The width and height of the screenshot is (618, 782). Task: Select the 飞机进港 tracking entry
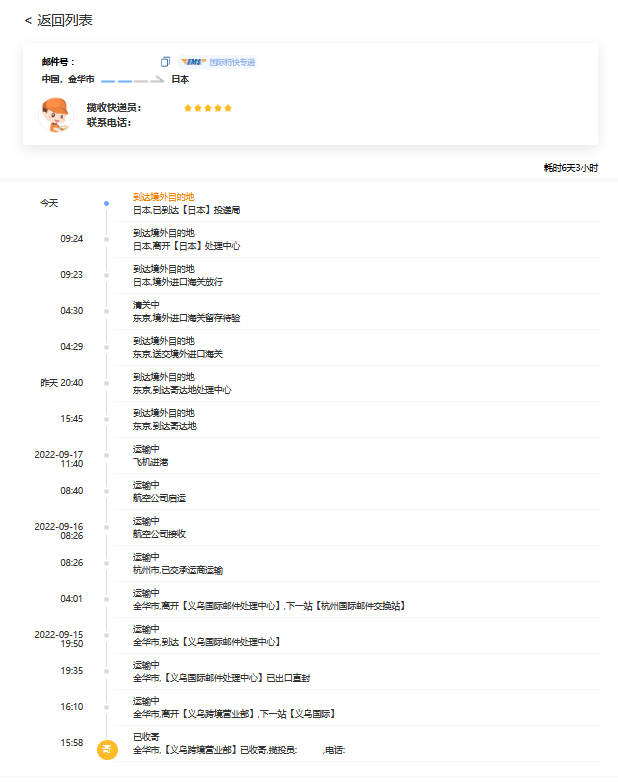151,462
